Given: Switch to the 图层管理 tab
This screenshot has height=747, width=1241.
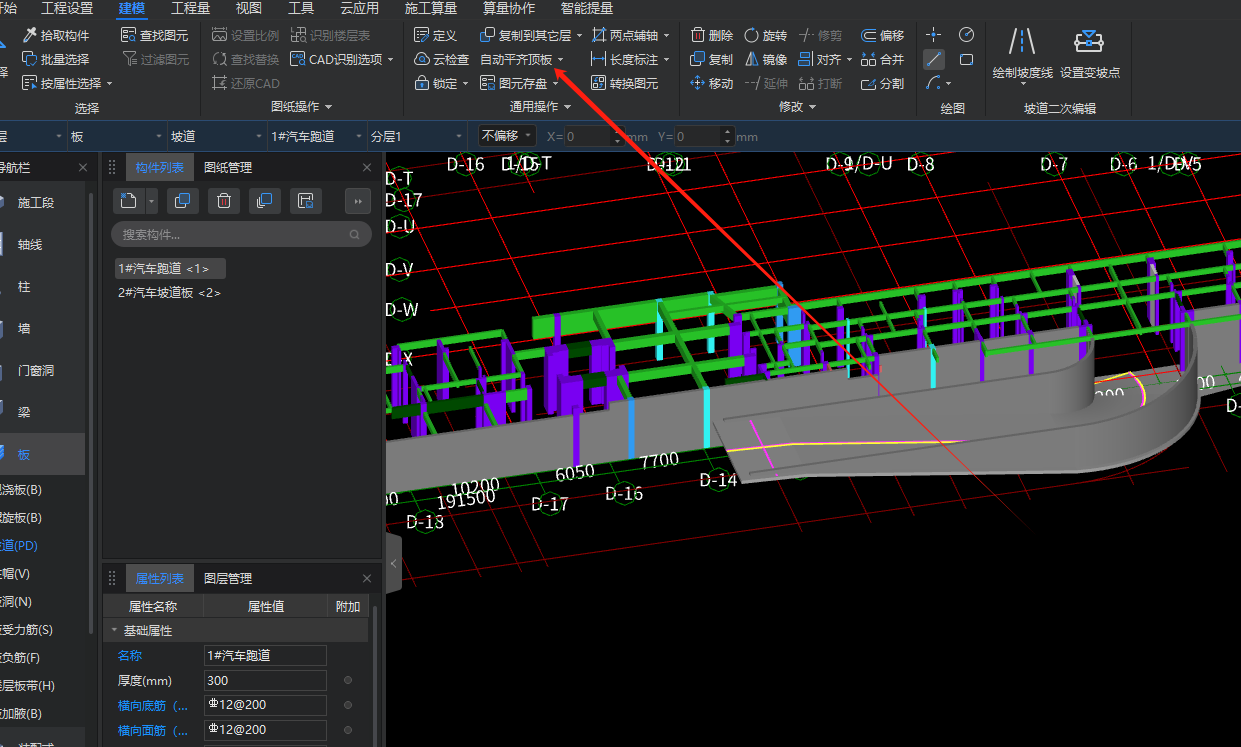Looking at the screenshot, I should click(x=228, y=578).
